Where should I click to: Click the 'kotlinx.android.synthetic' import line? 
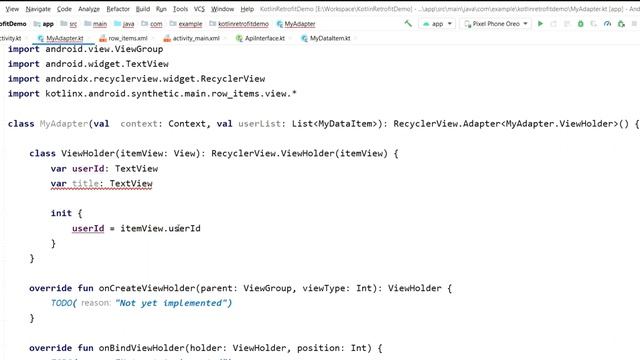(152, 93)
